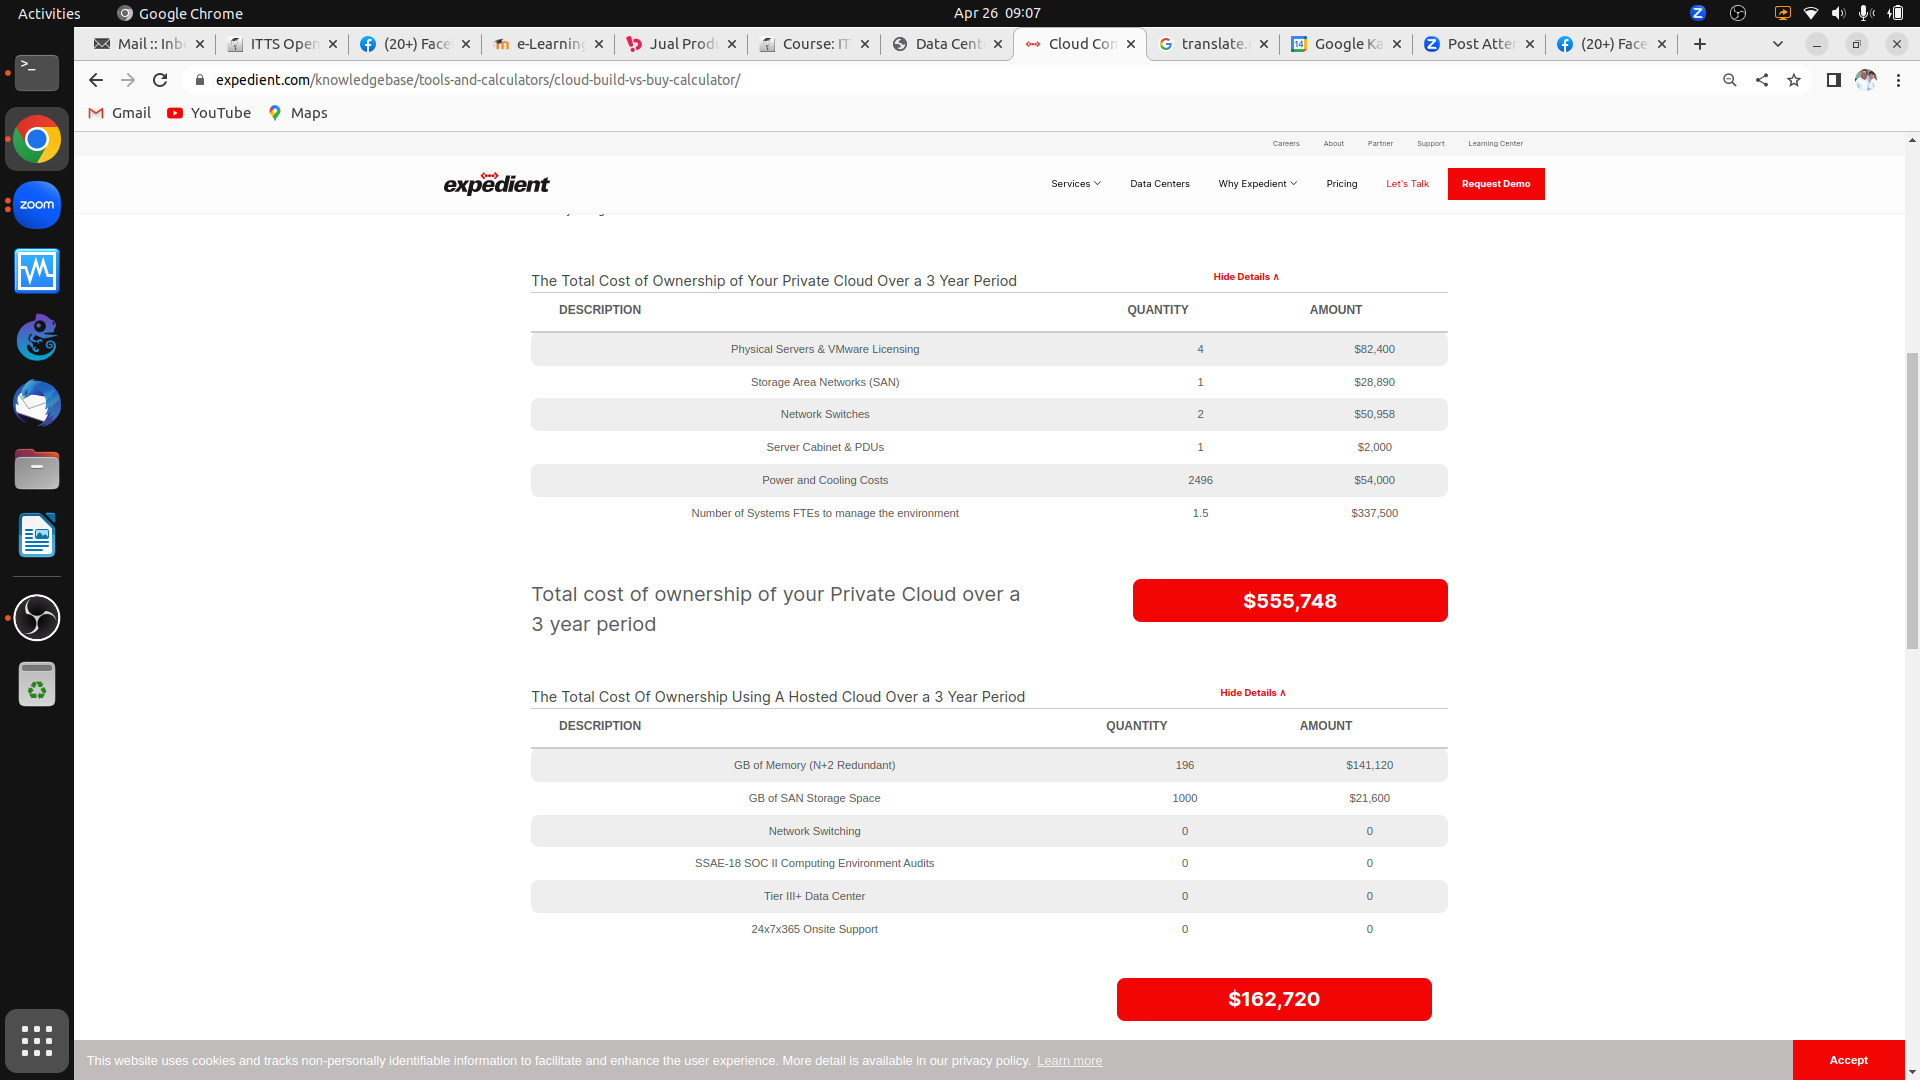Click the page reload icon

(x=160, y=80)
